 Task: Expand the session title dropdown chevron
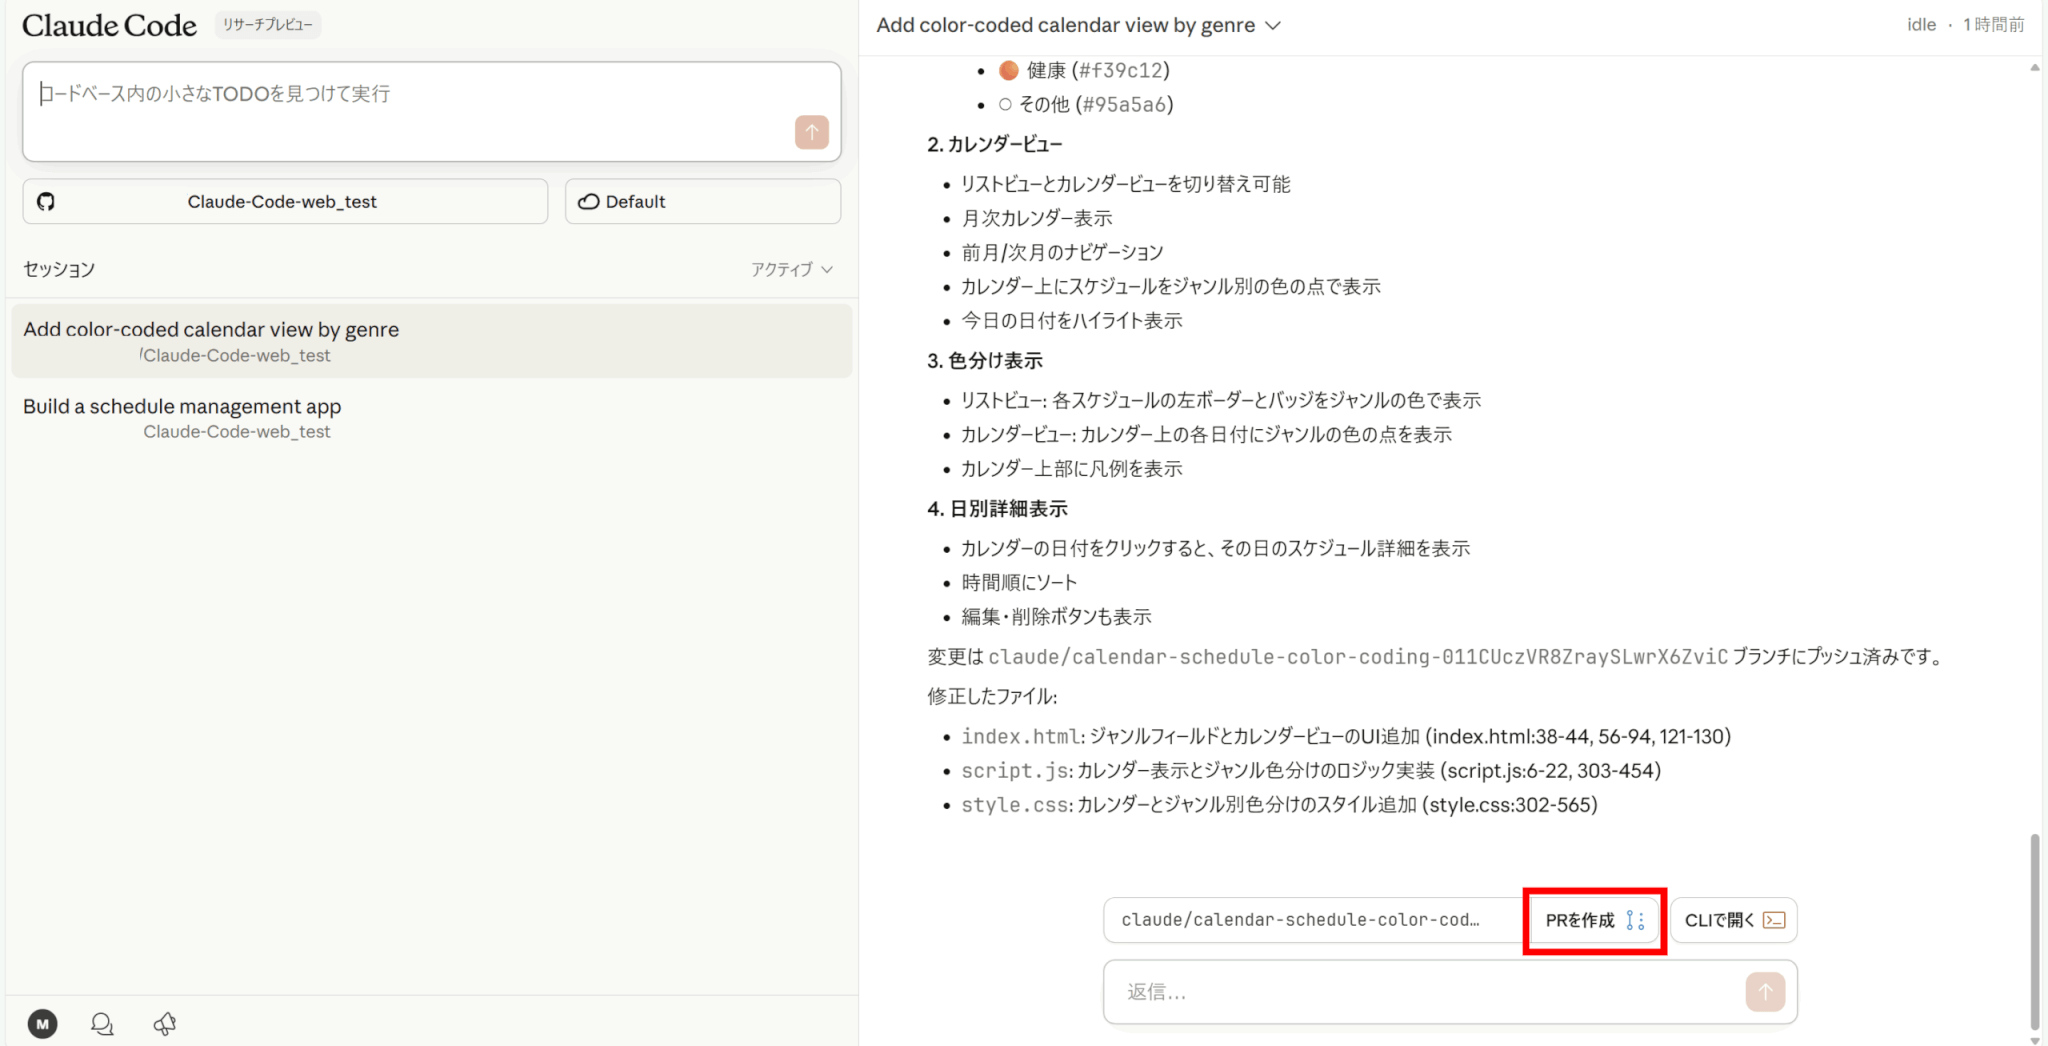point(1273,26)
